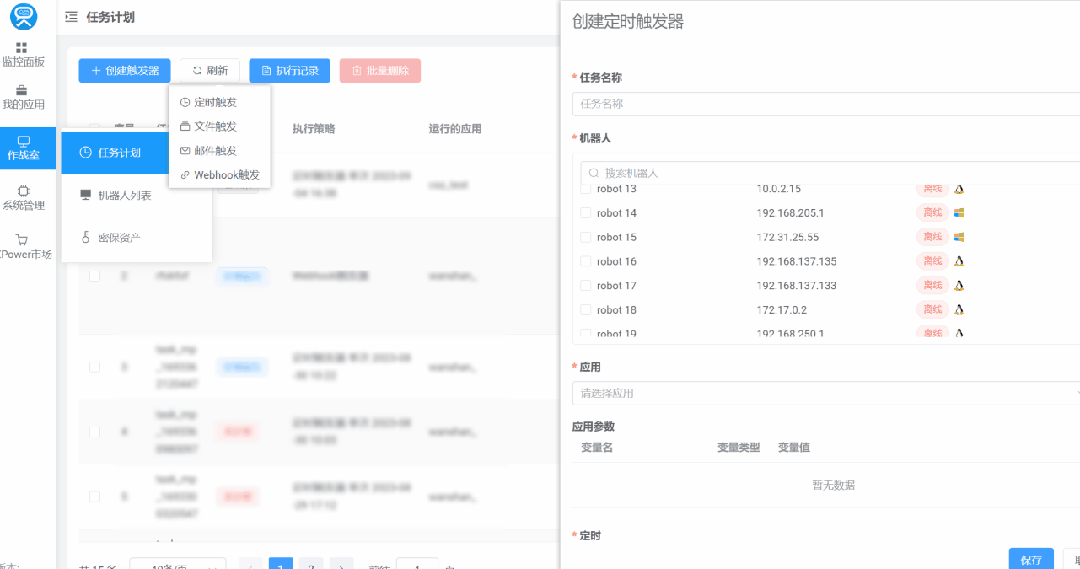Click the Linux icon for robot 17
Viewport: 1080px width, 569px height.
pos(959,285)
